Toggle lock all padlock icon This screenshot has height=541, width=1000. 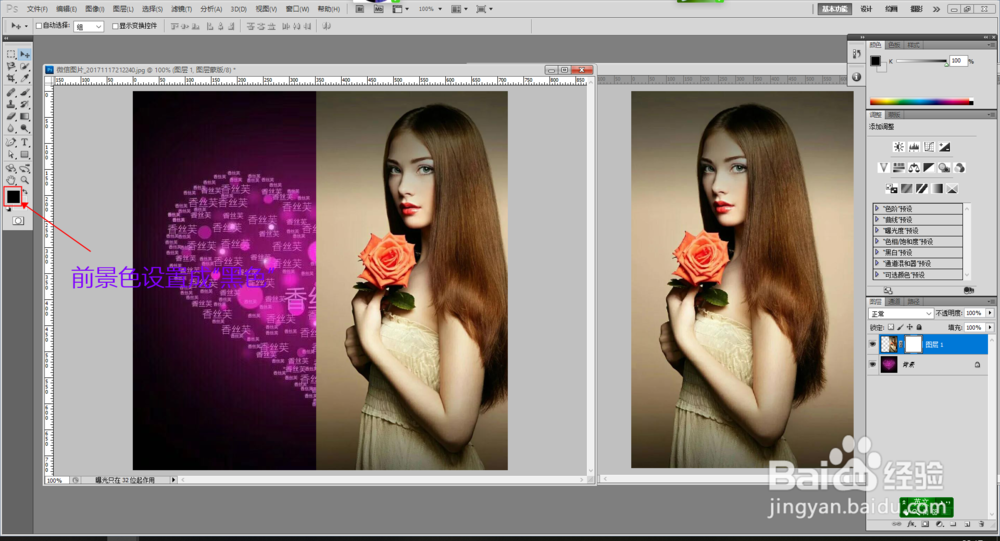(919, 327)
